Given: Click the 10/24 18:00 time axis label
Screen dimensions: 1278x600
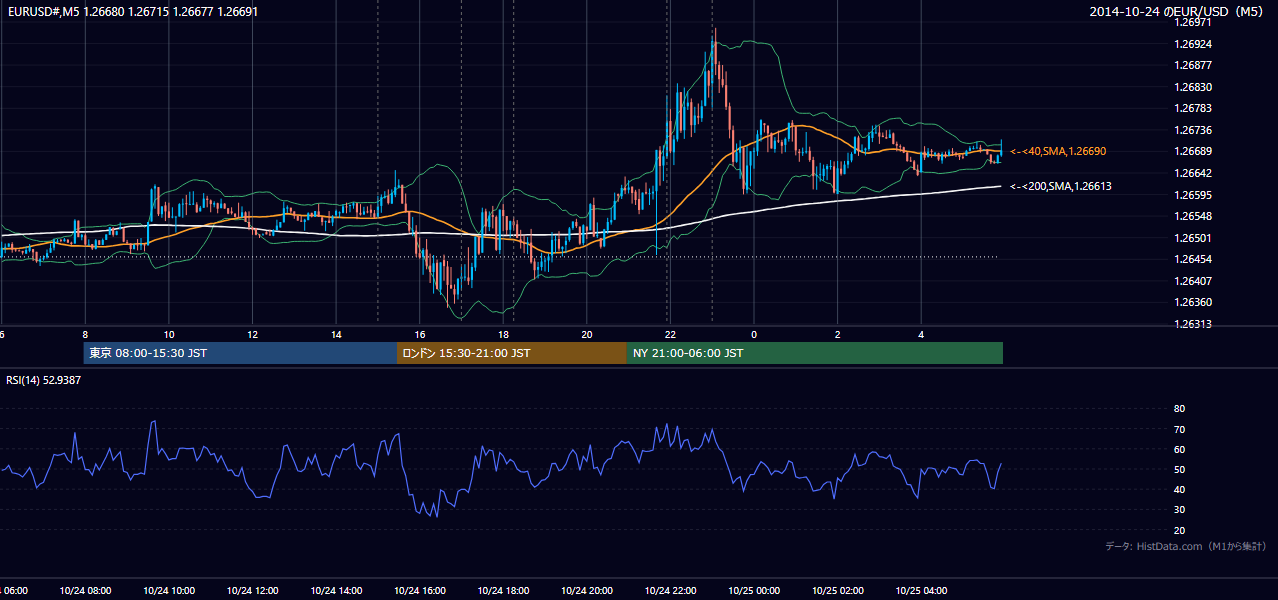Looking at the screenshot, I should 503,590.
